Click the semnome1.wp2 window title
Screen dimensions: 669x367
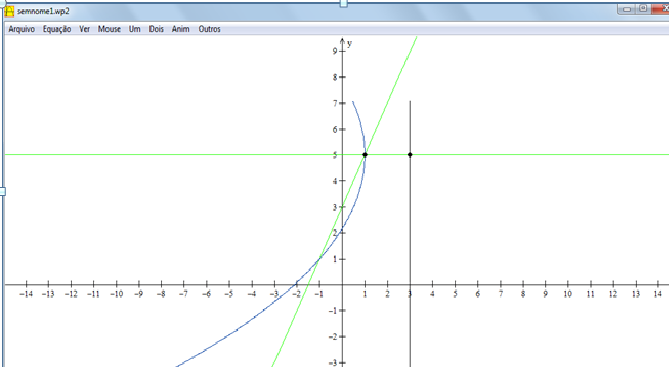click(43, 11)
